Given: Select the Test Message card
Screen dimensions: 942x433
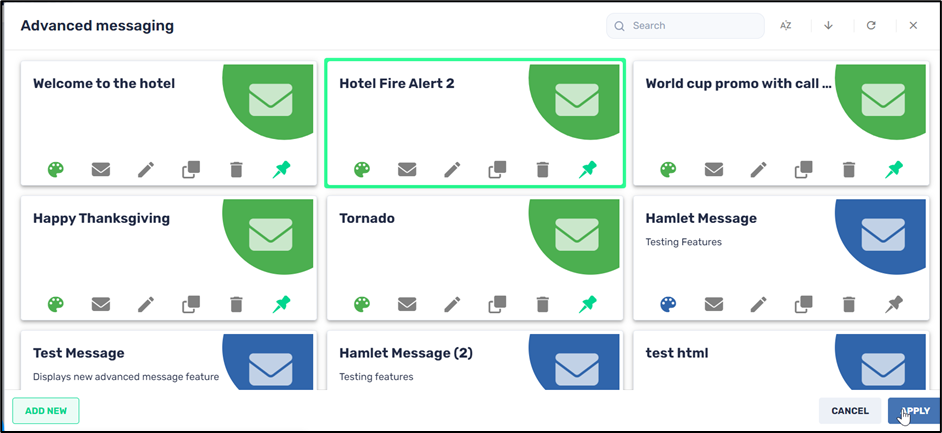Looking at the screenshot, I should (169, 360).
